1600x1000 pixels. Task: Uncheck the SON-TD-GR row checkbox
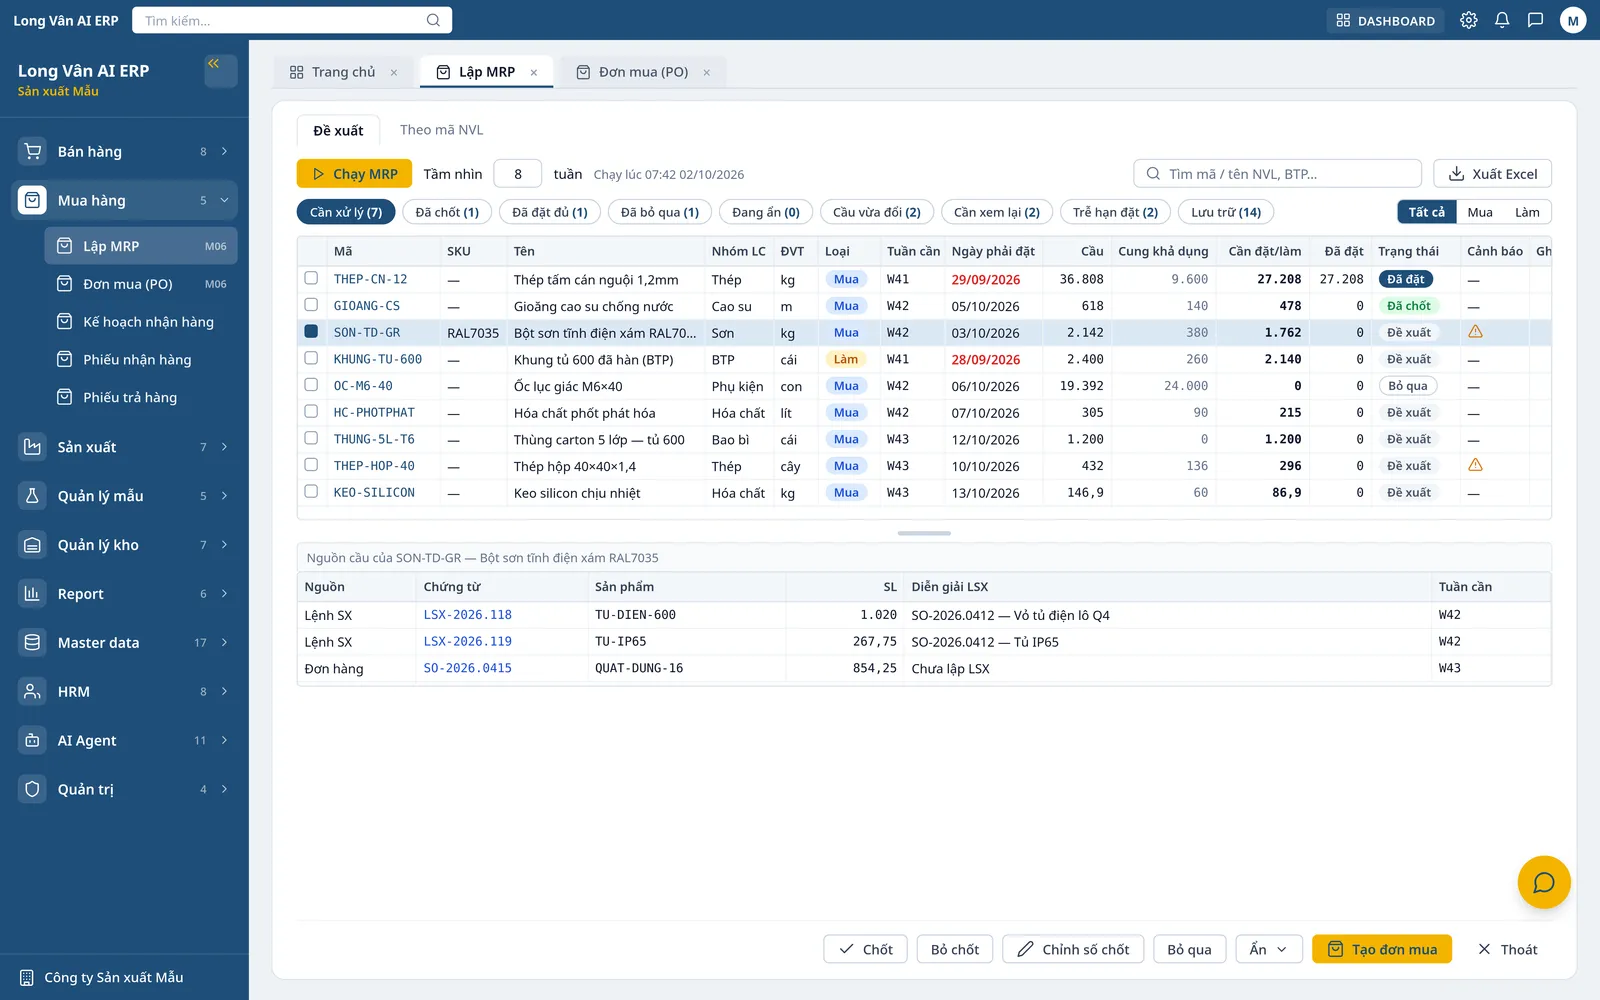point(311,331)
